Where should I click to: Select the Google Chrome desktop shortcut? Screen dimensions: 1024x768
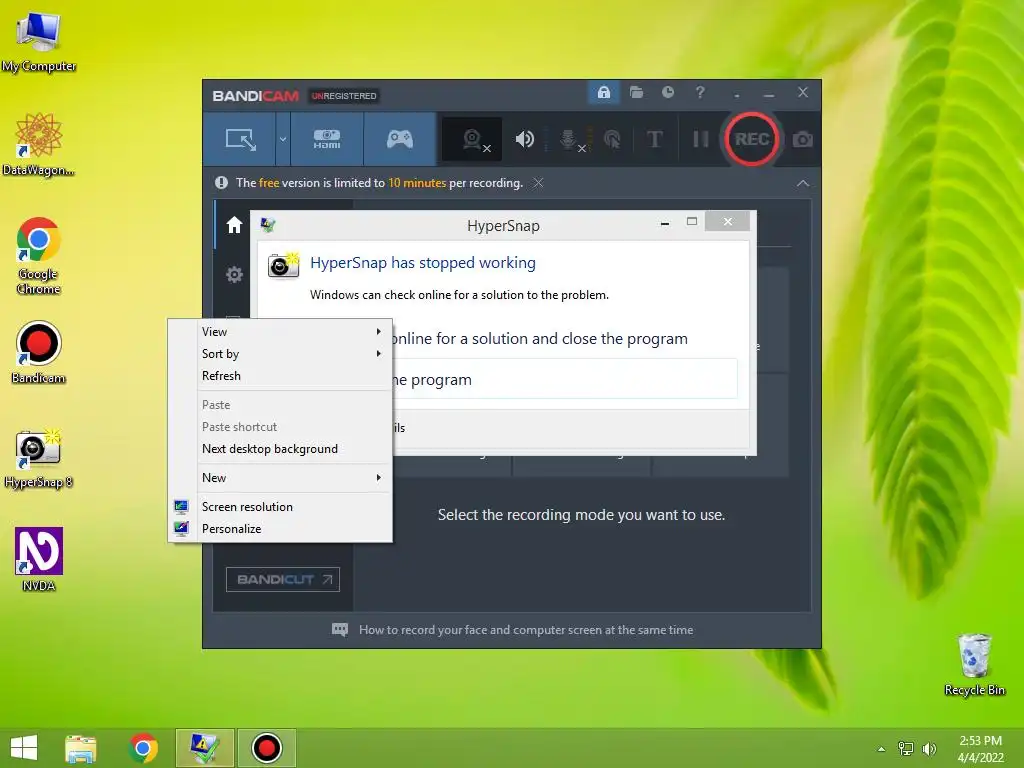39,256
